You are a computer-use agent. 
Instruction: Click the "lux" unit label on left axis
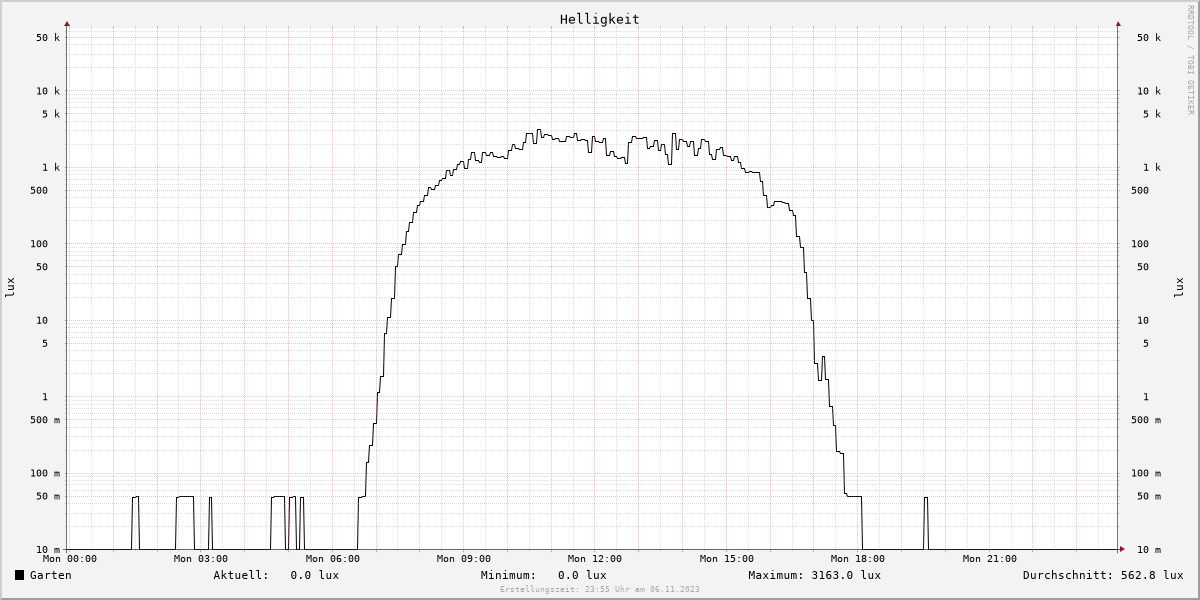[x=10, y=287]
